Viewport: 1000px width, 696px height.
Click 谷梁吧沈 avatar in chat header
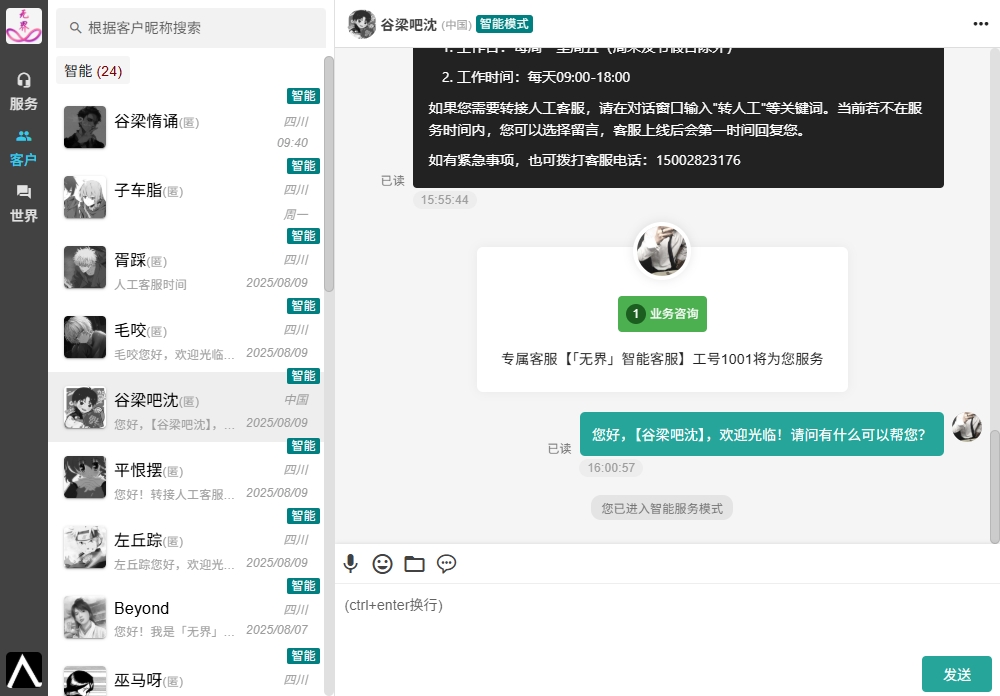(362, 24)
